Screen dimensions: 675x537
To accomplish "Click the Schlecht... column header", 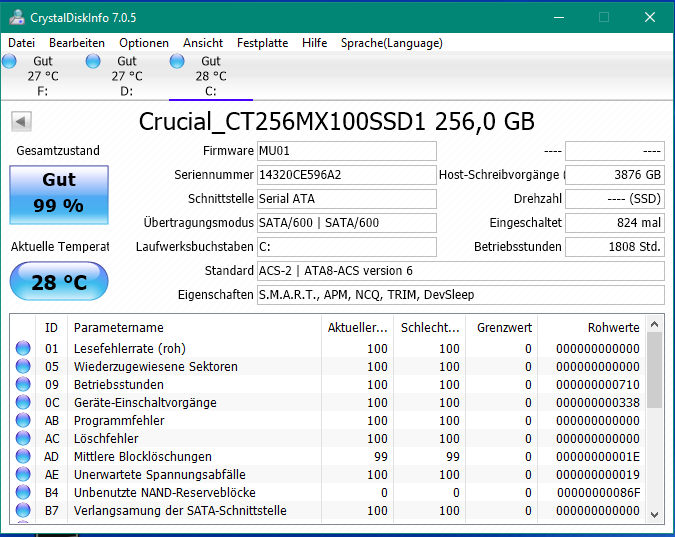I will click(x=429, y=328).
